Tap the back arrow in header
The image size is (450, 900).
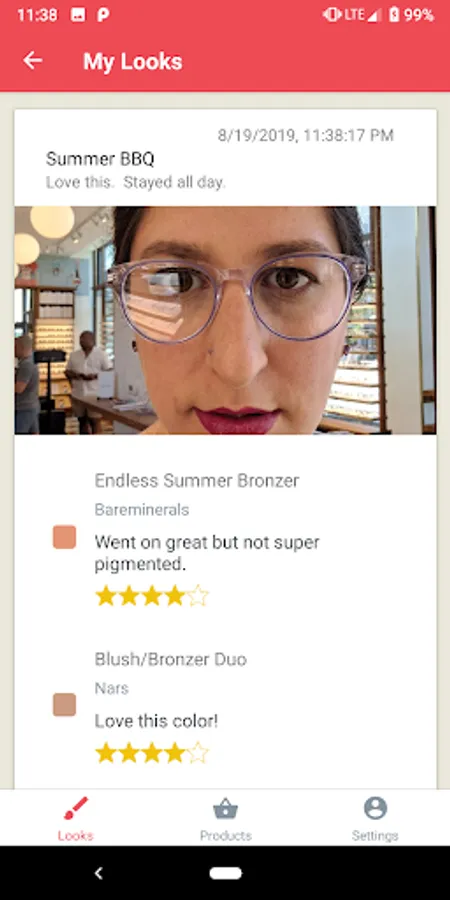click(33, 61)
